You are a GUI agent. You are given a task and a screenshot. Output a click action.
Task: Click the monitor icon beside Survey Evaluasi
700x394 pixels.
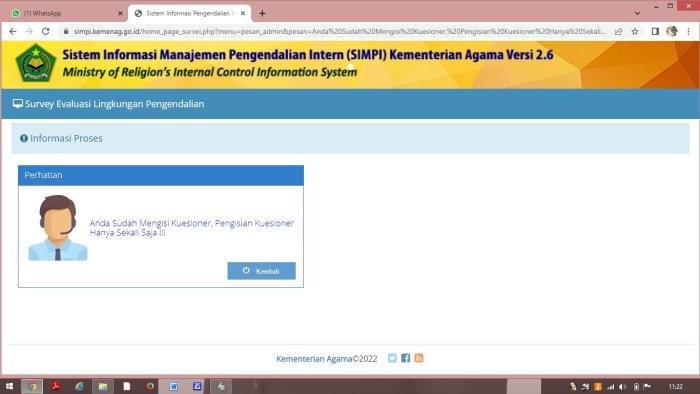[18, 104]
